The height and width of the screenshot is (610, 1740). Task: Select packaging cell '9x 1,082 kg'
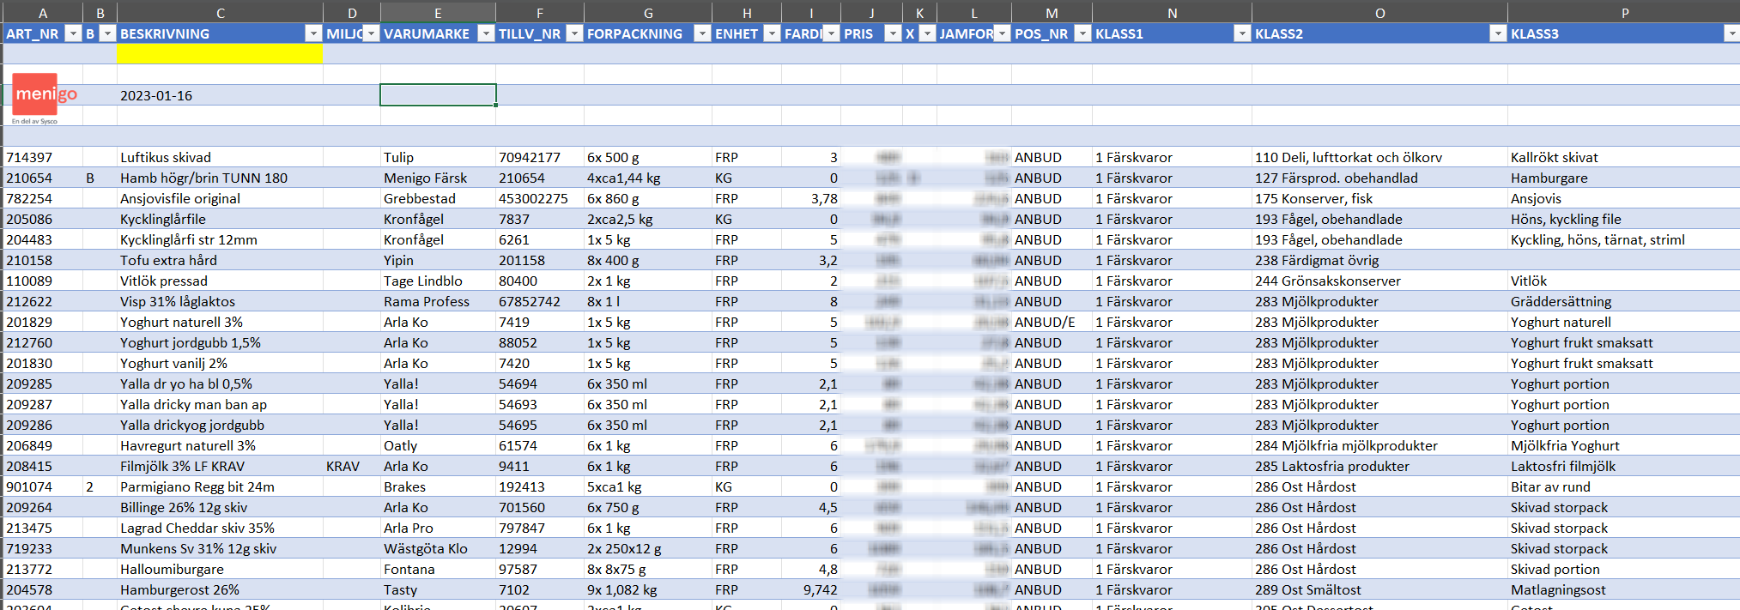pos(648,590)
